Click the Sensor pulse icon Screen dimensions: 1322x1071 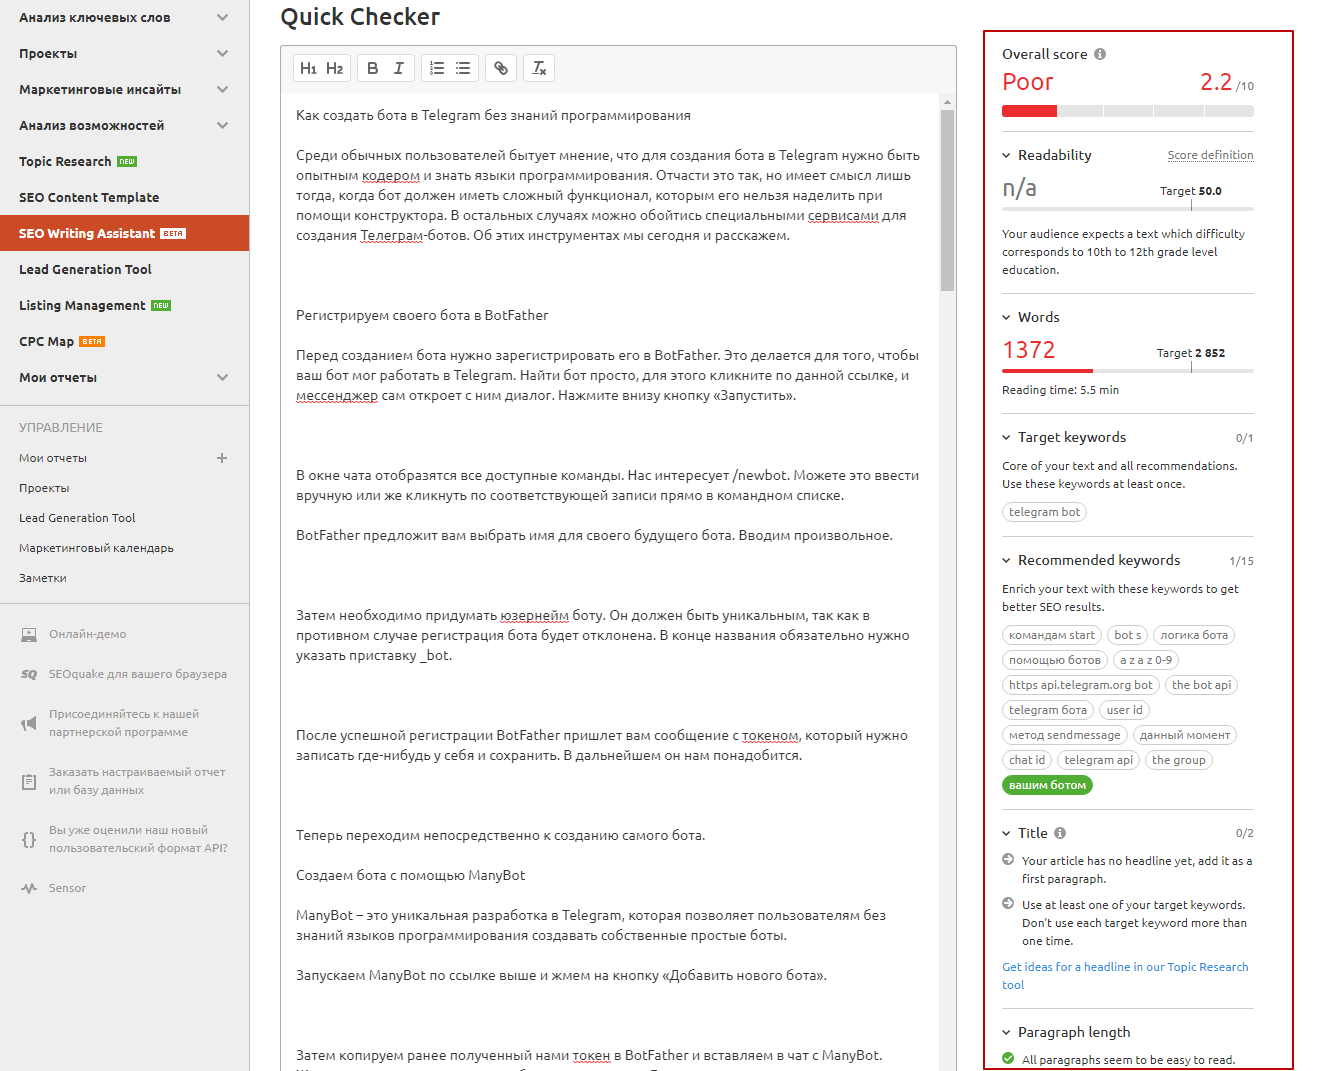(29, 888)
